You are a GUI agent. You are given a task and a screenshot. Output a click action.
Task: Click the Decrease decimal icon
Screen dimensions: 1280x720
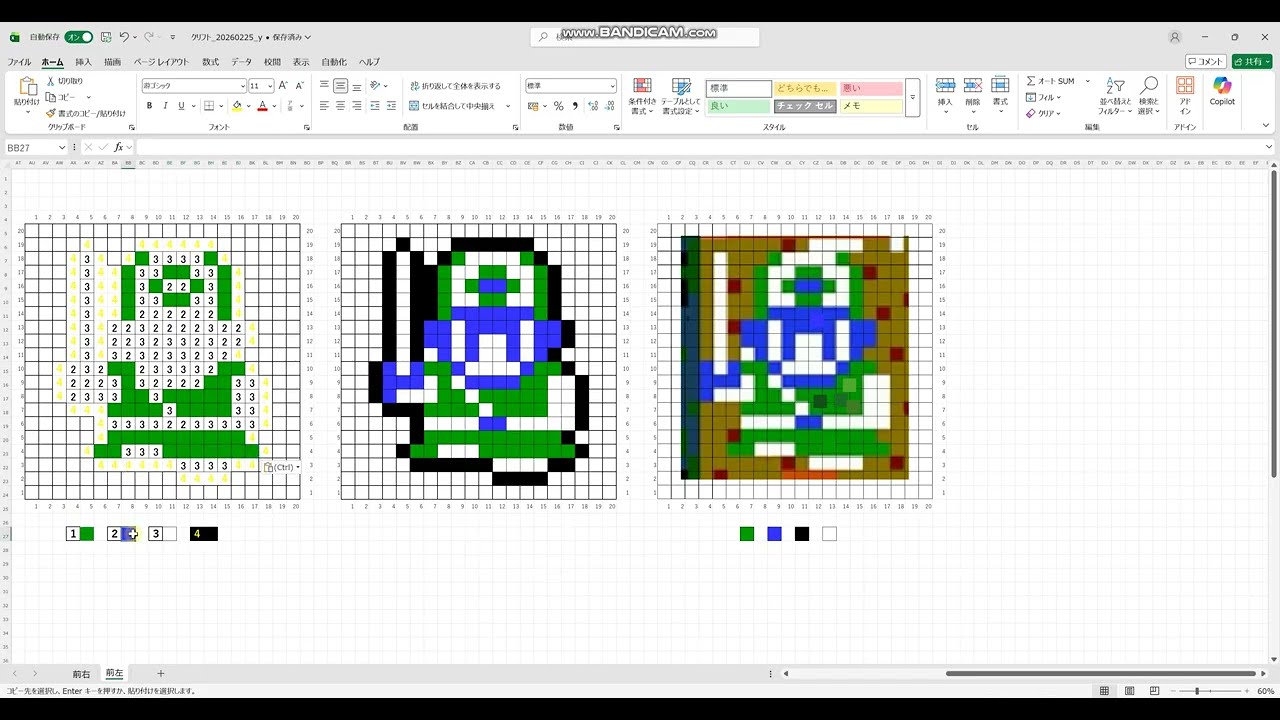click(x=609, y=106)
